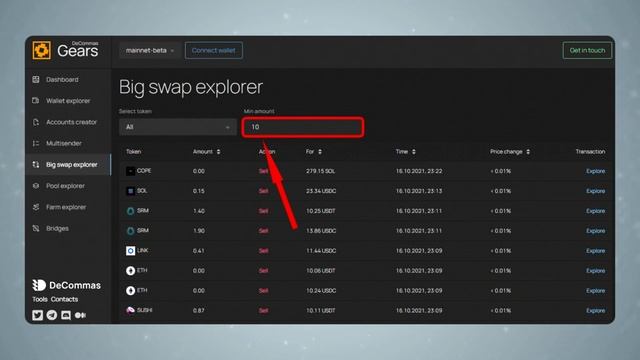Click the DeCommas Gears logo icon
The height and width of the screenshot is (360, 640).
[42, 50]
